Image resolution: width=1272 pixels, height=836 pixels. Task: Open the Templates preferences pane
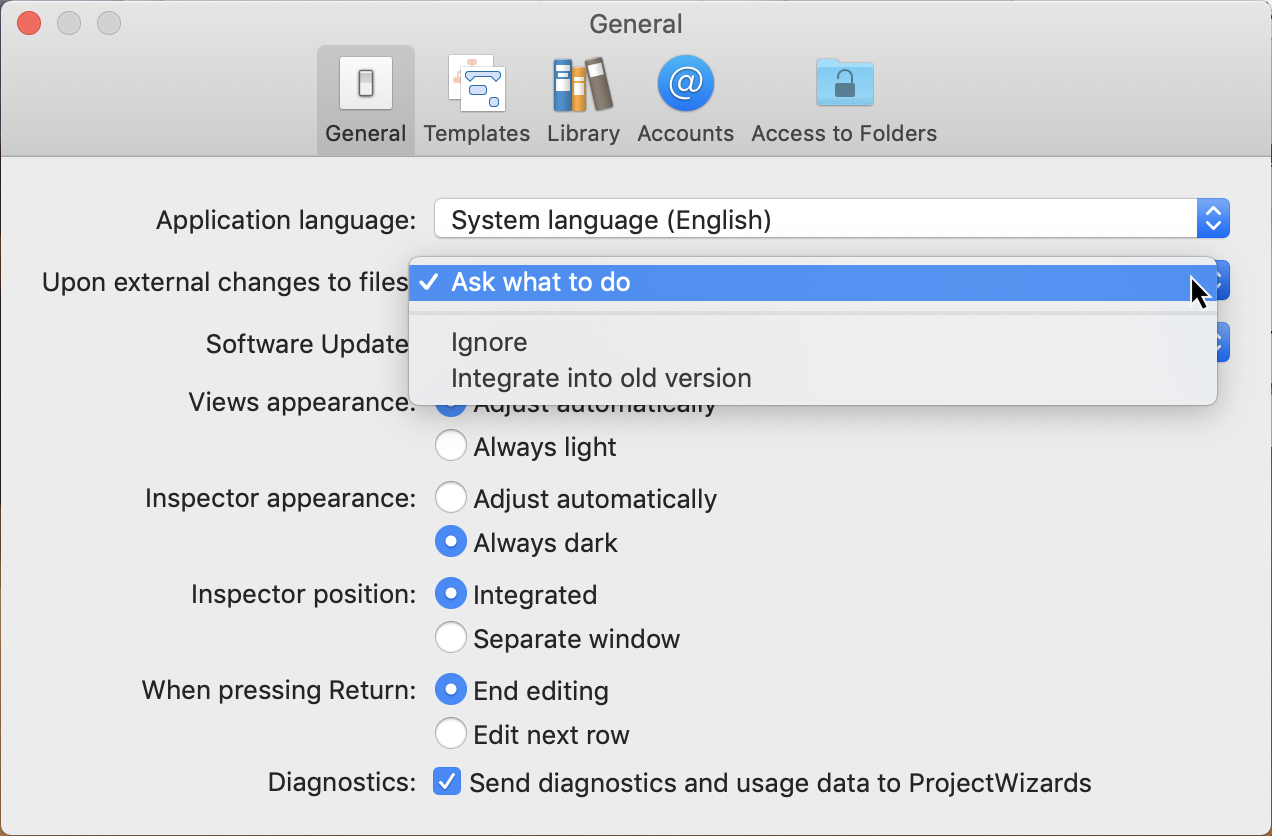click(476, 98)
